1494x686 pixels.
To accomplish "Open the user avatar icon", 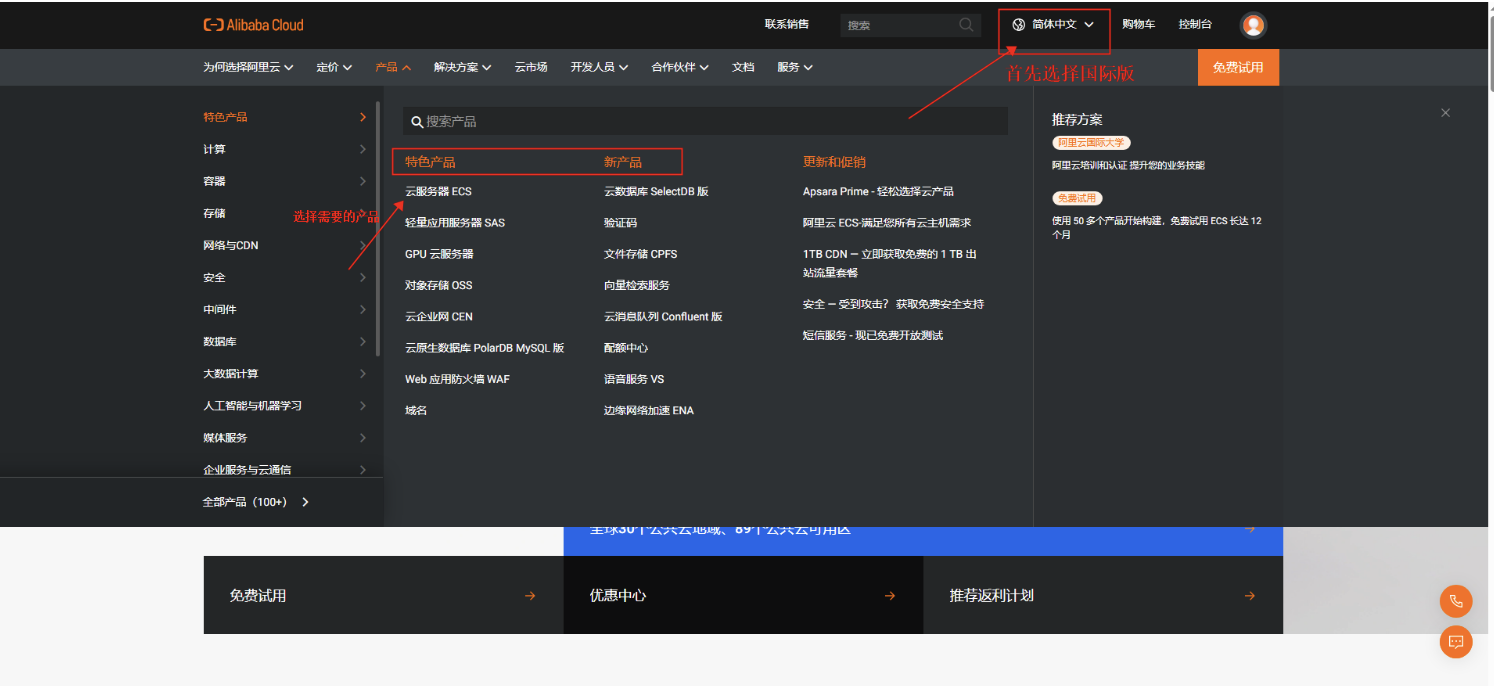I will [x=1253, y=25].
